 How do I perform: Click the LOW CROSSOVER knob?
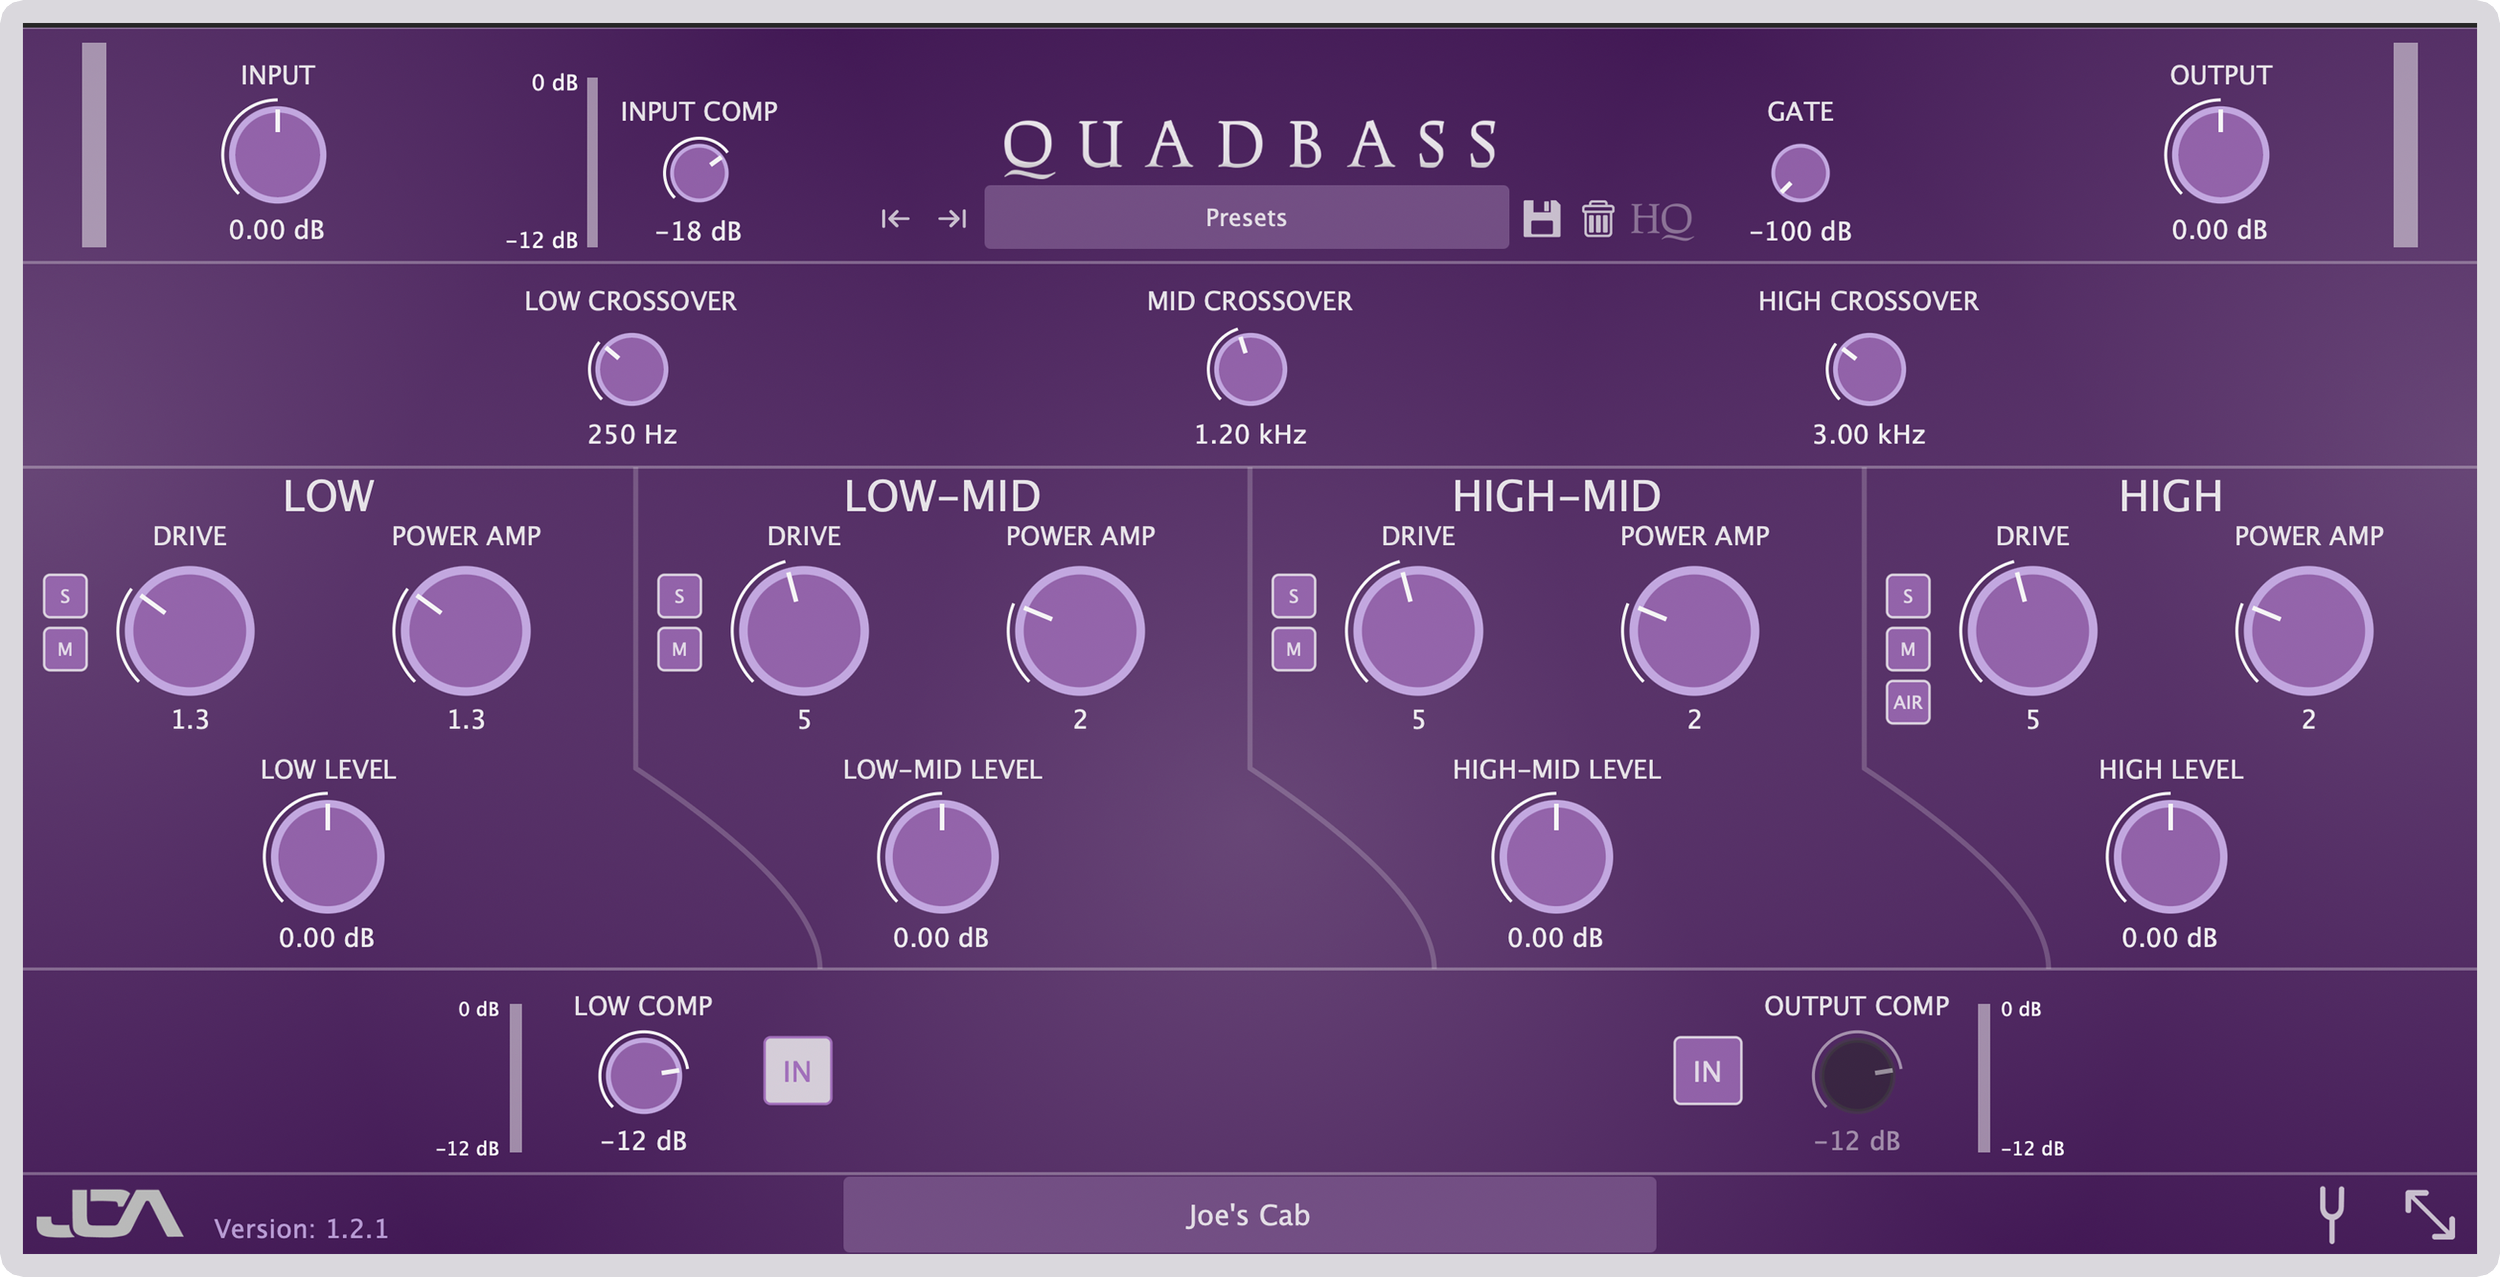pos(630,369)
